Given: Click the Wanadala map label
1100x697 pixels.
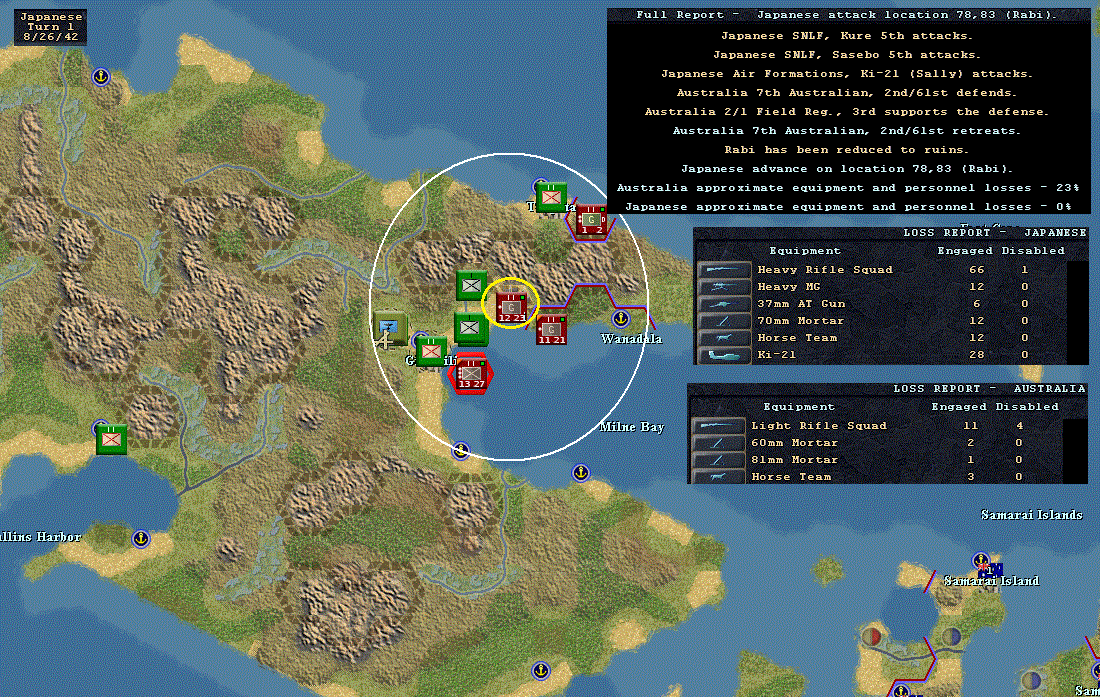Looking at the screenshot, I should click(631, 339).
